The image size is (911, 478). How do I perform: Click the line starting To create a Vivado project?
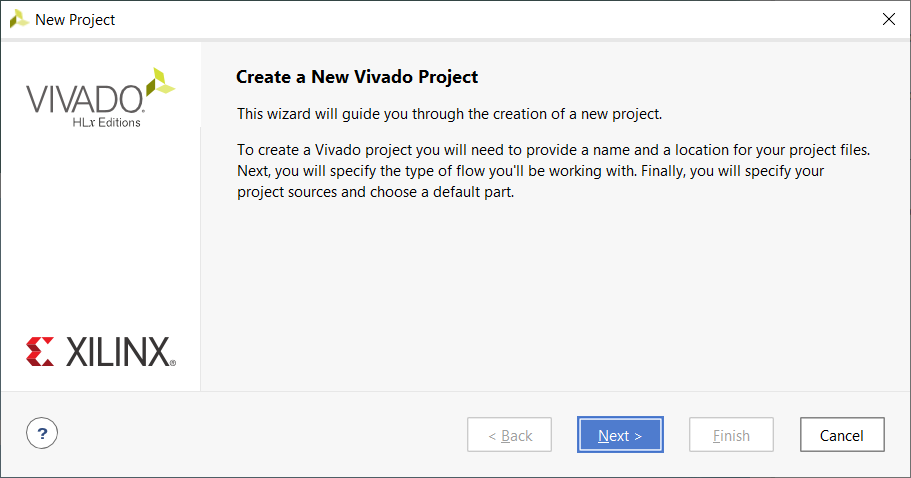pyautogui.click(x=553, y=150)
